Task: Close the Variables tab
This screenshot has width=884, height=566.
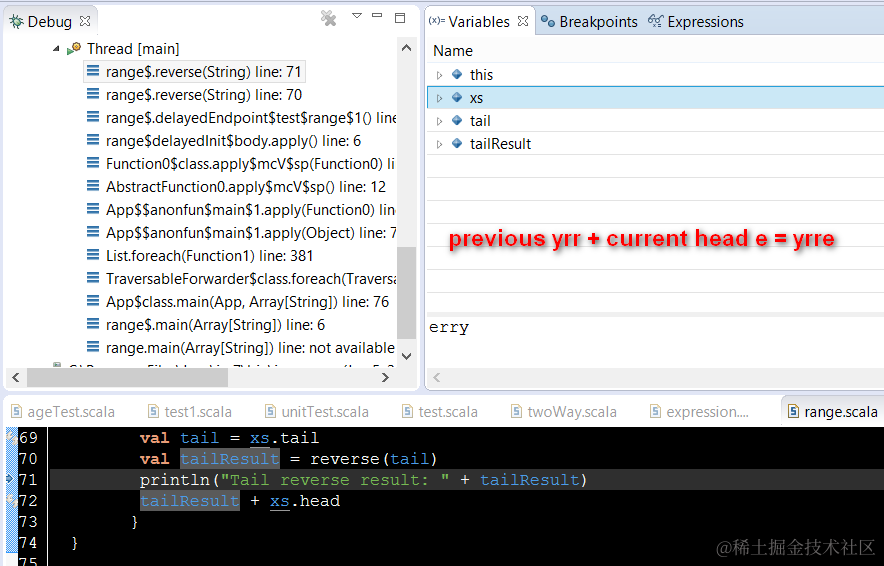Action: (523, 21)
